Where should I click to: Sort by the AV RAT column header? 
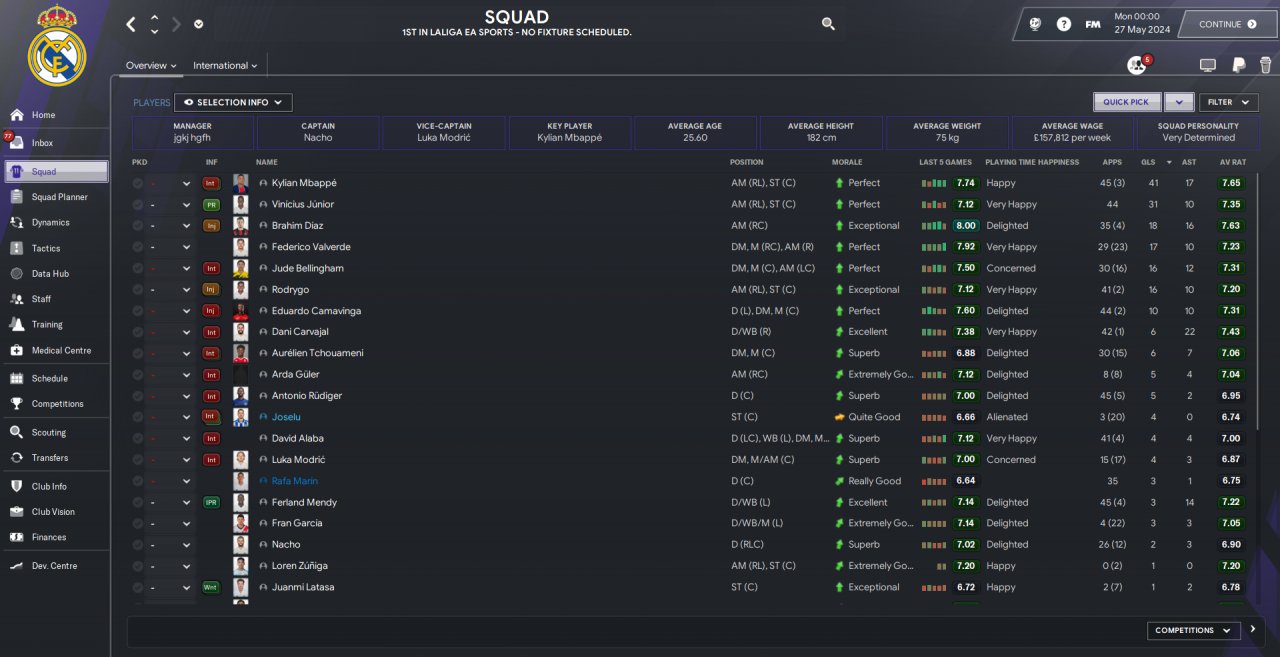click(x=1232, y=162)
